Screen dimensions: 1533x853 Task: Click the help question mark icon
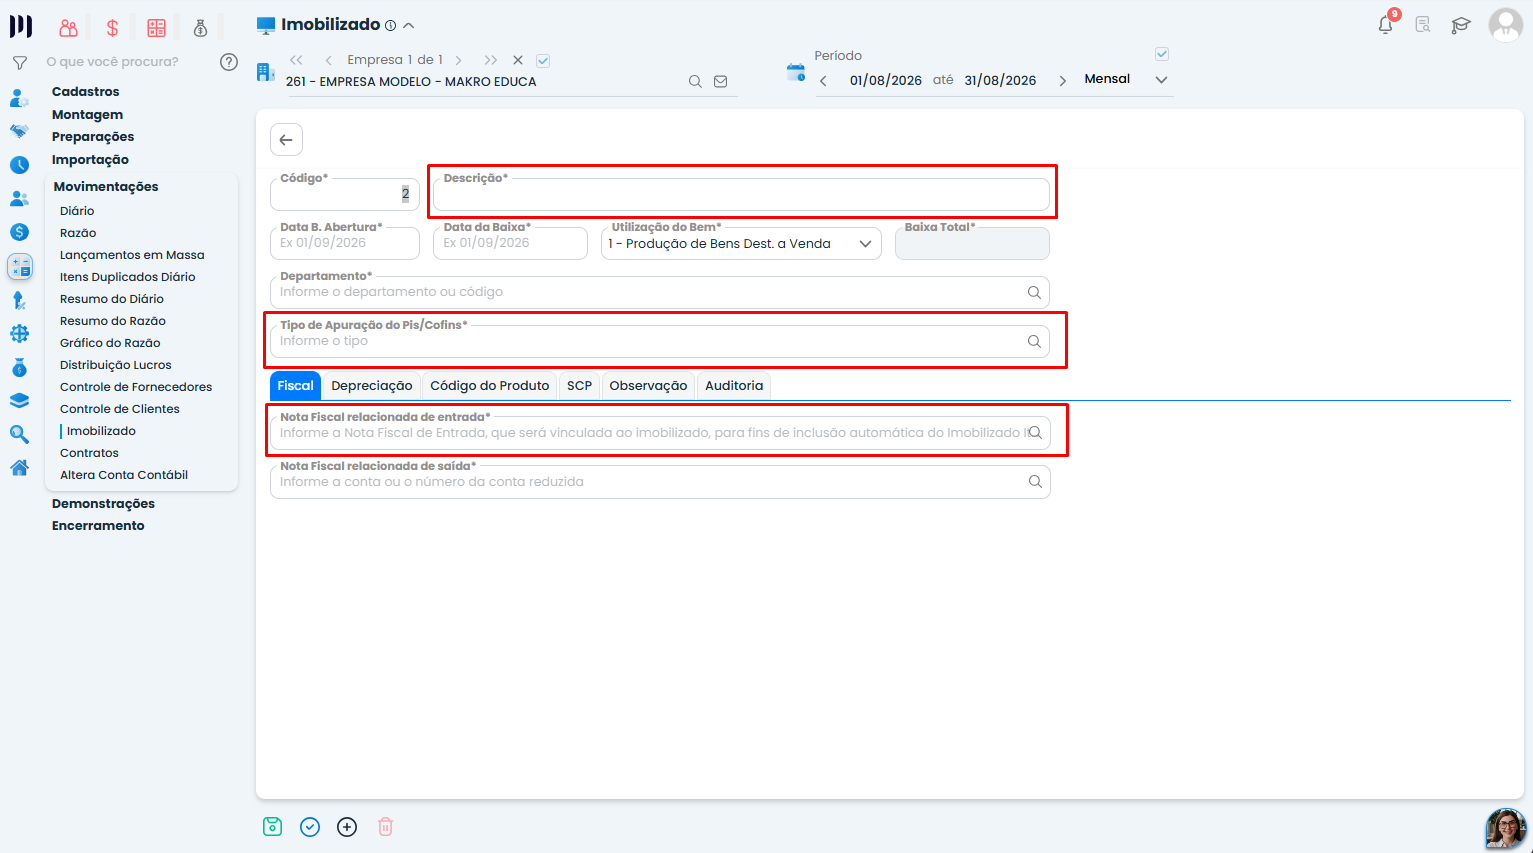(x=229, y=62)
